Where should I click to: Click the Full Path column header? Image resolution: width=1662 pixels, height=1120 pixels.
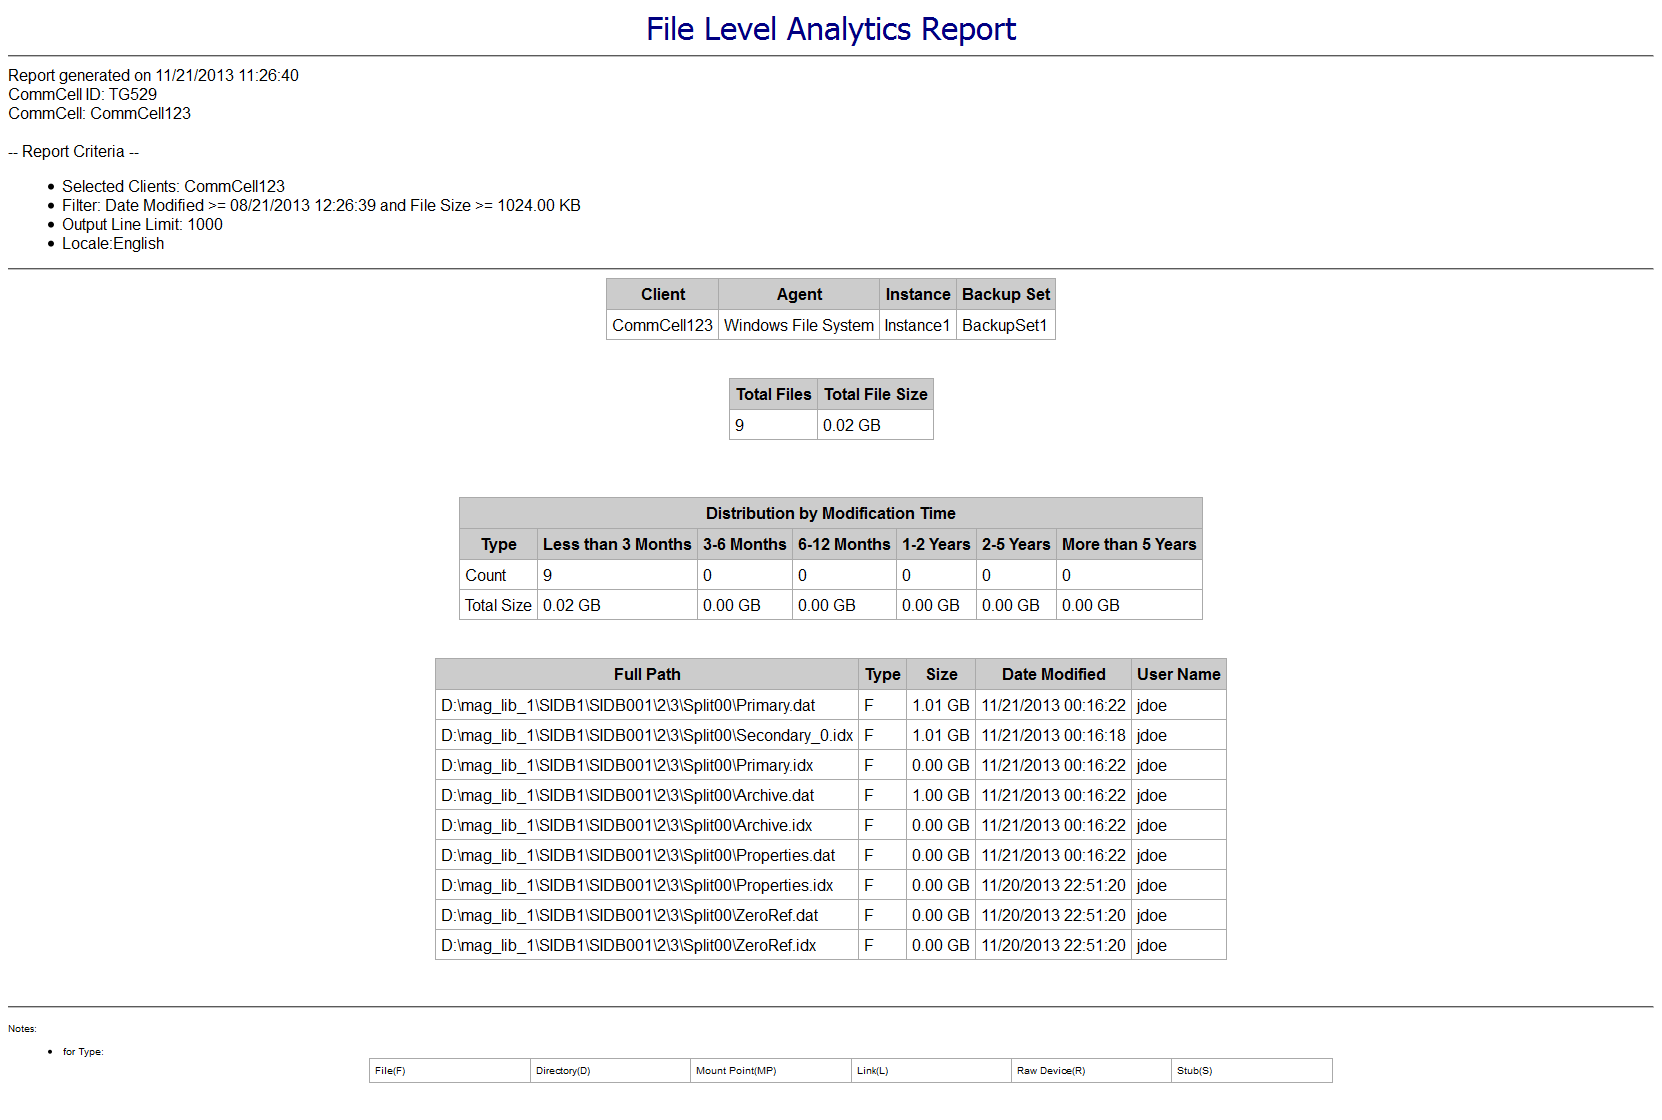click(x=646, y=674)
